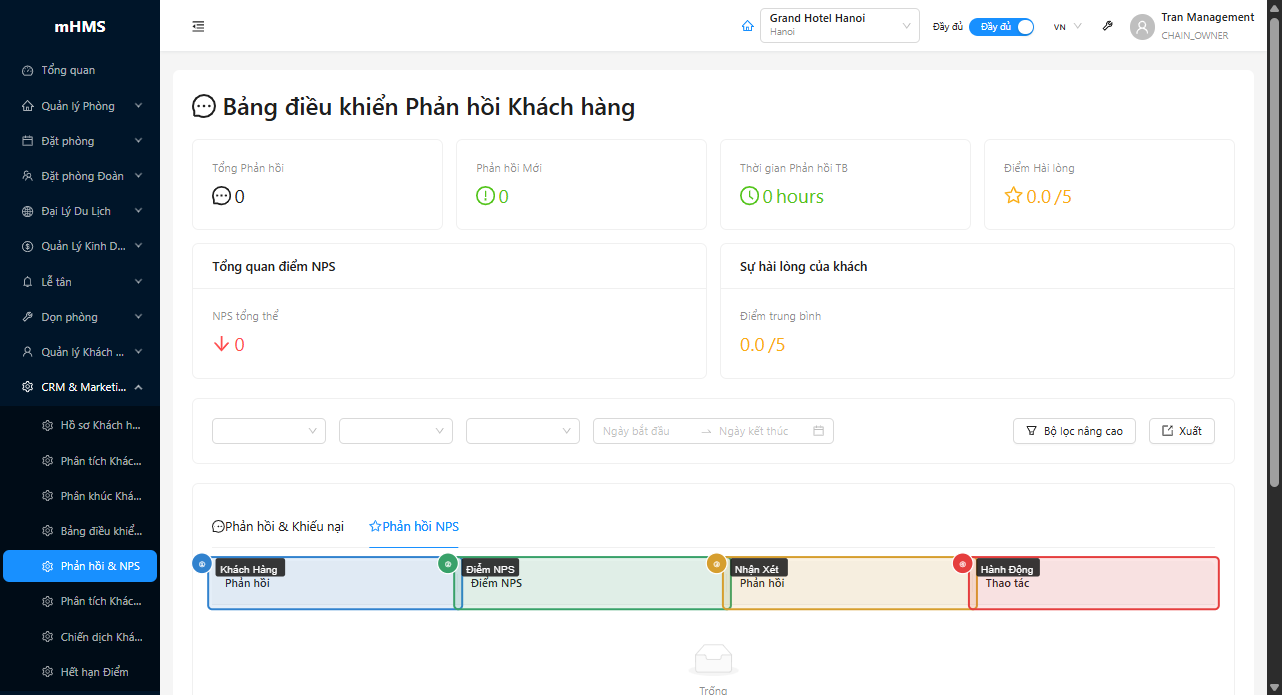This screenshot has height=695, width=1282.
Task: Click the user avatar icon
Action: [x=1142, y=27]
